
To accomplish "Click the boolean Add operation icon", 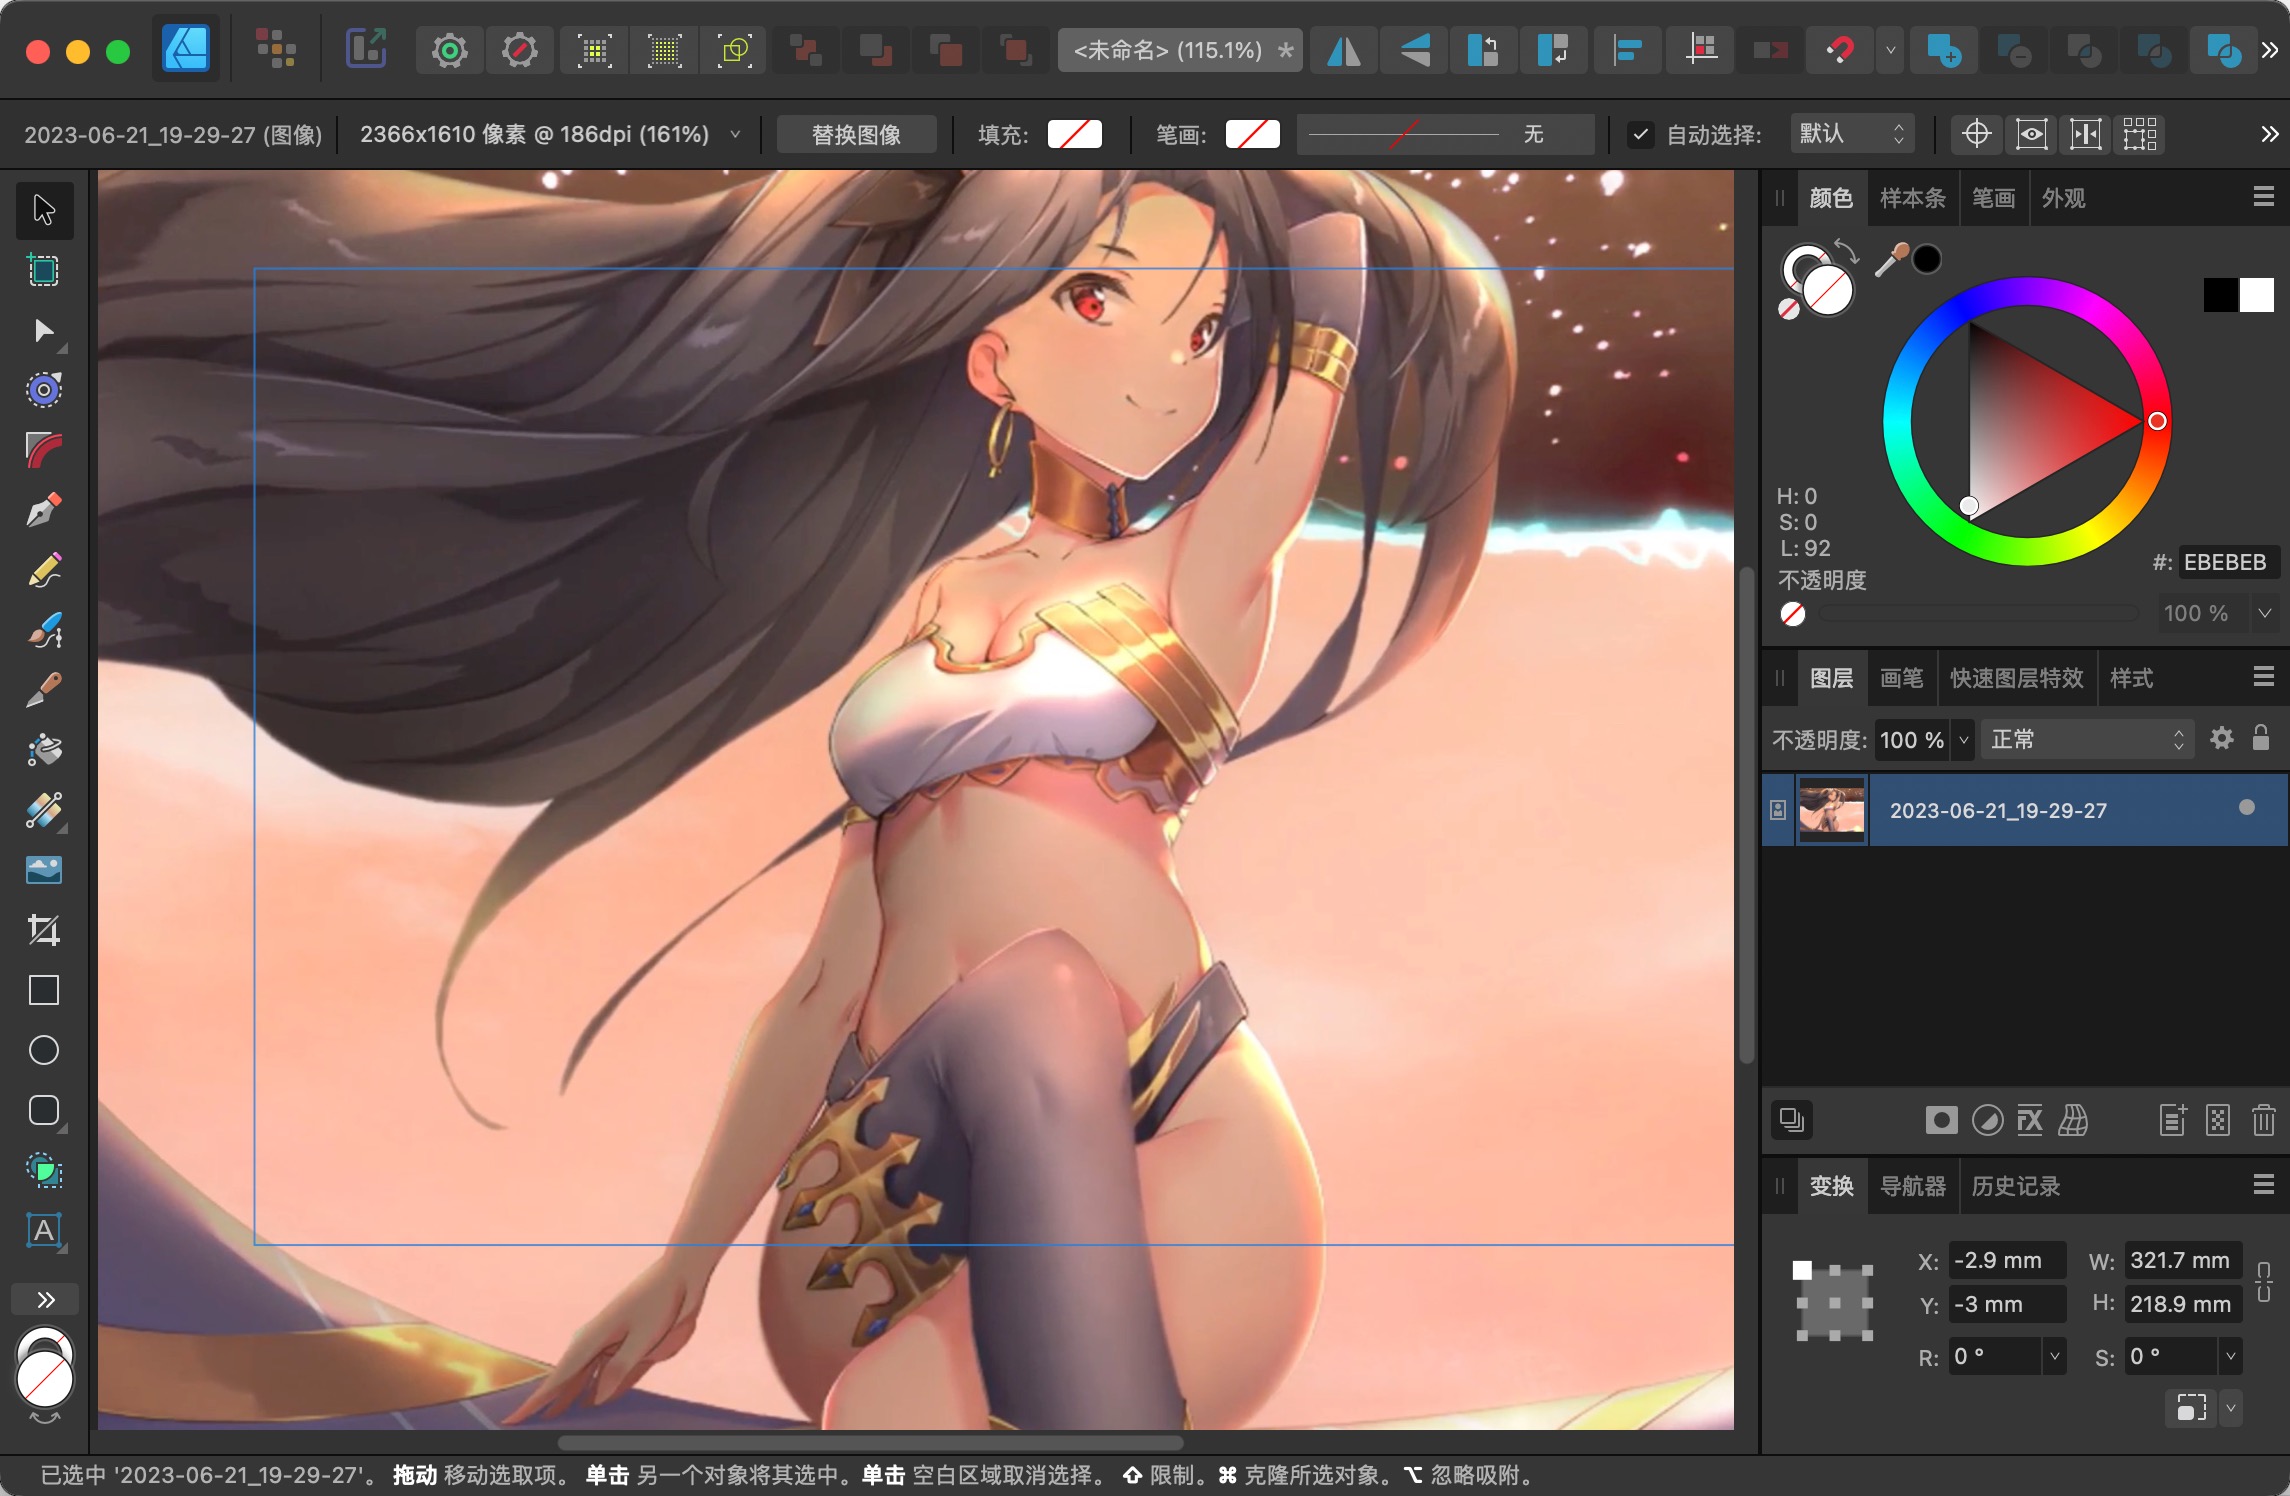I will 1943,50.
